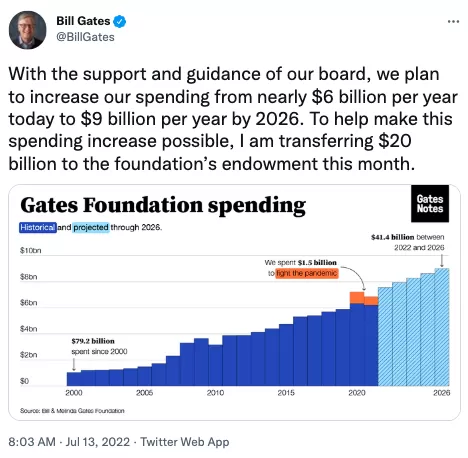Screen dimensions: 468x458
Task: Click the 2026 projected spending bar
Action: 442,327
